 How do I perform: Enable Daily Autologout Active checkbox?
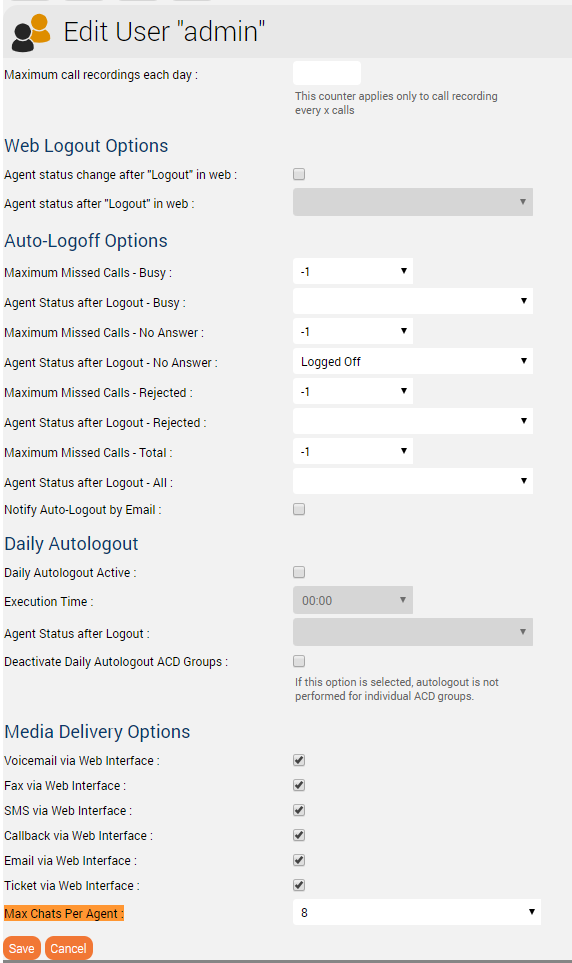point(299,572)
